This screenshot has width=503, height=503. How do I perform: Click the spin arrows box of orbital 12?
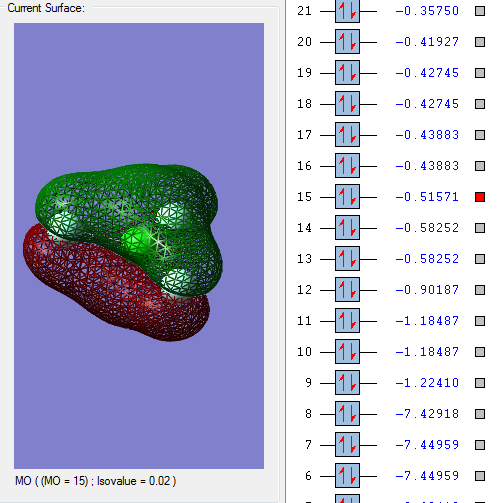(347, 290)
